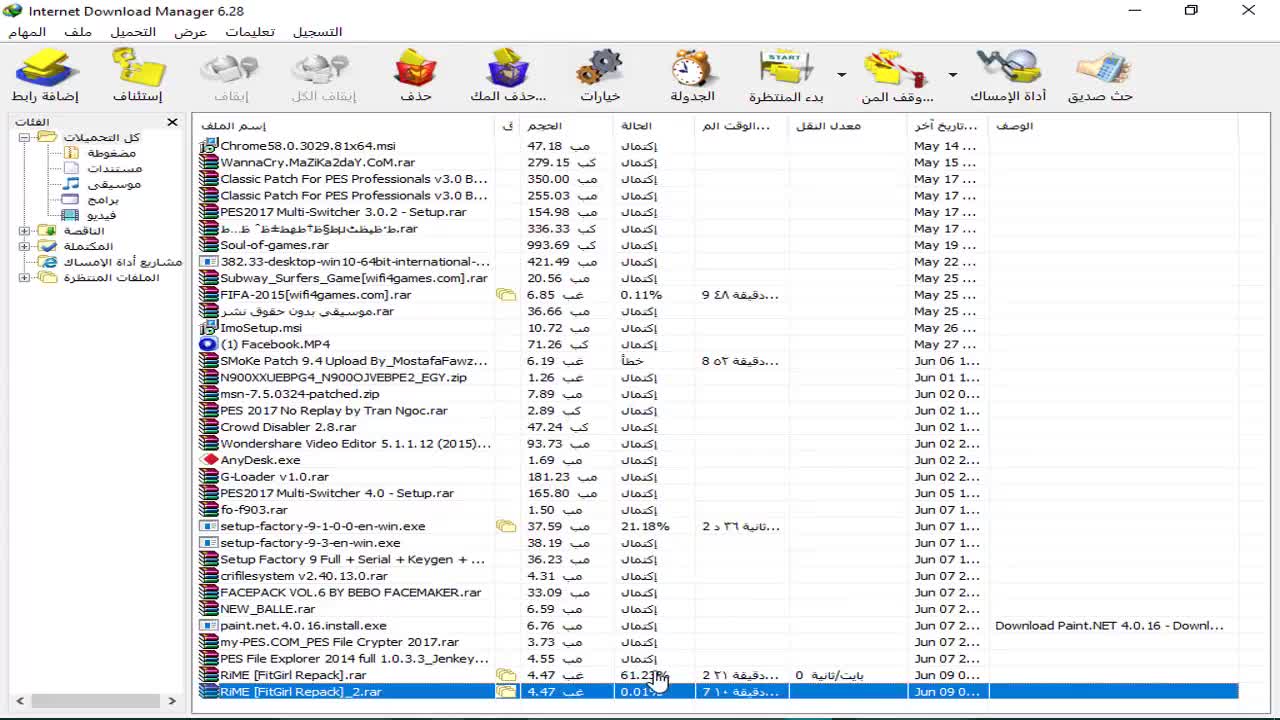1280x720 pixels.
Task: Click the AnyDesk.exe red icon
Action: pyautogui.click(x=208, y=460)
